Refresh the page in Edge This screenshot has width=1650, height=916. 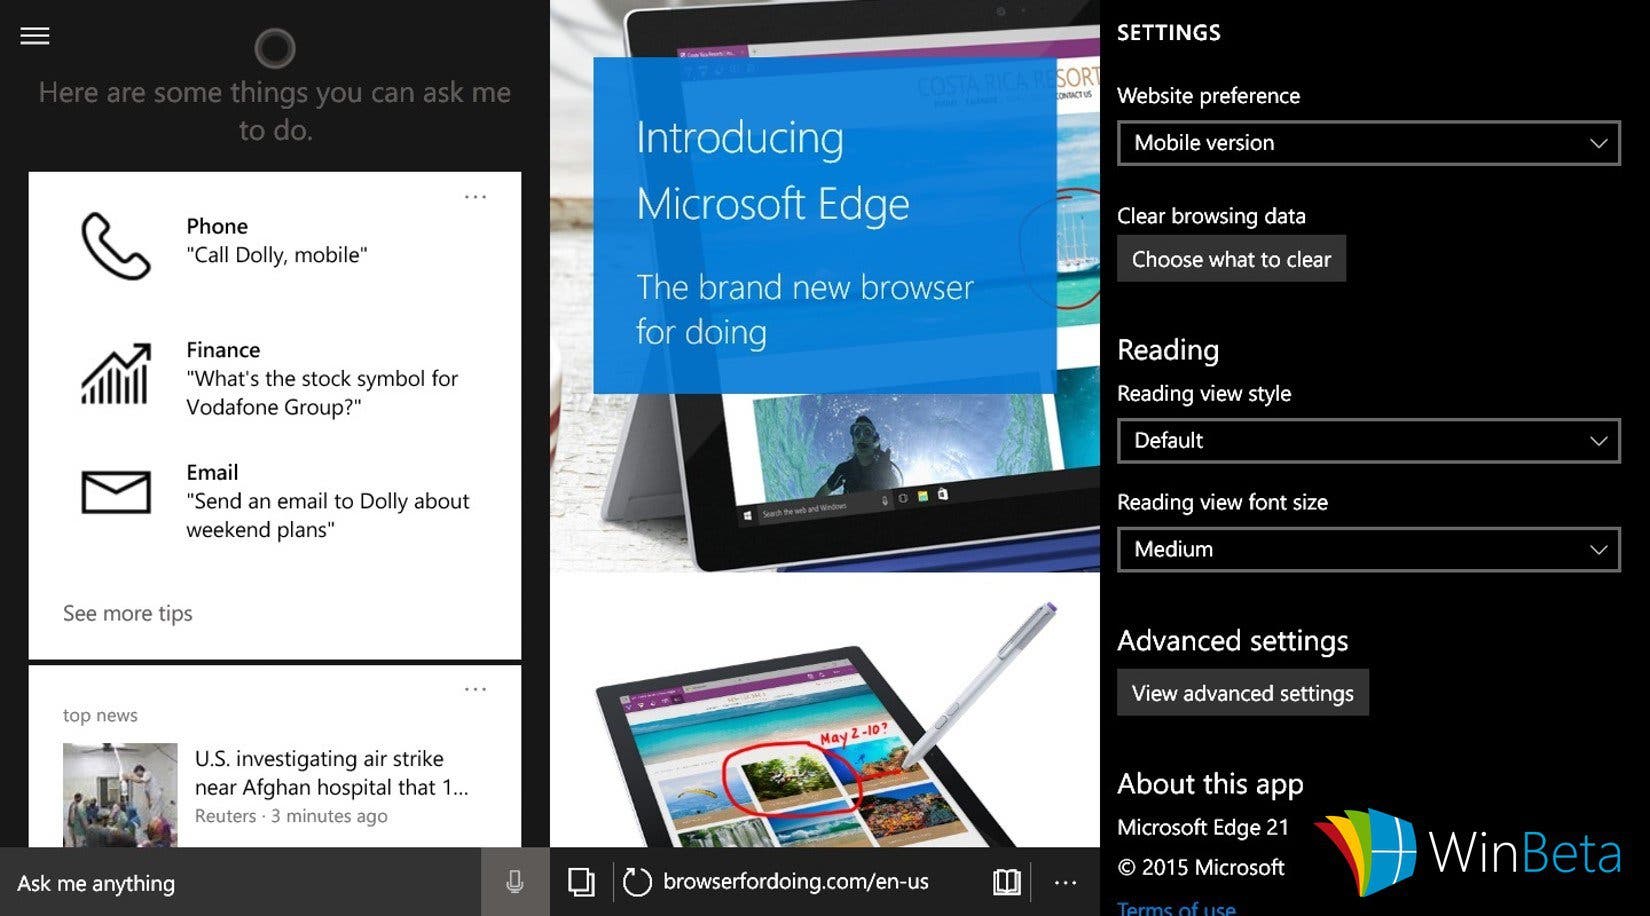click(x=637, y=882)
